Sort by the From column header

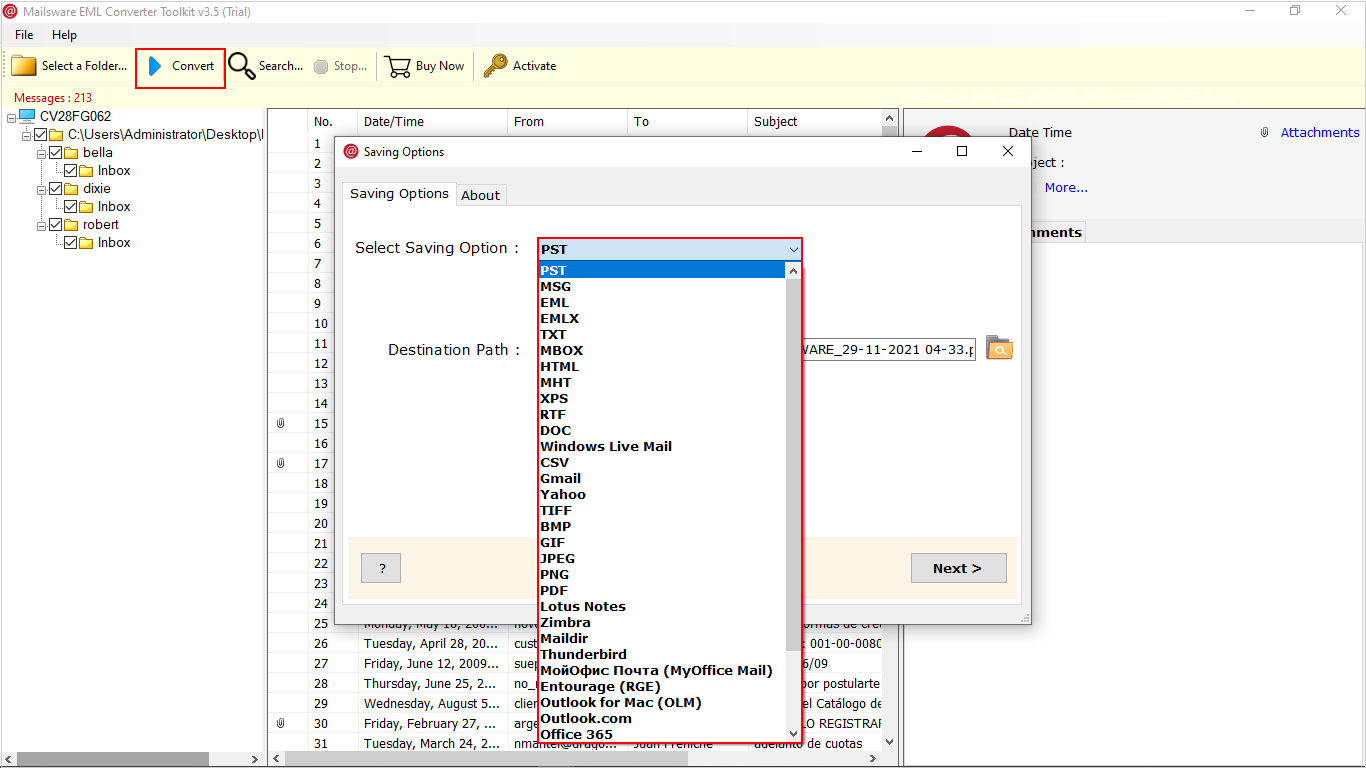[567, 121]
